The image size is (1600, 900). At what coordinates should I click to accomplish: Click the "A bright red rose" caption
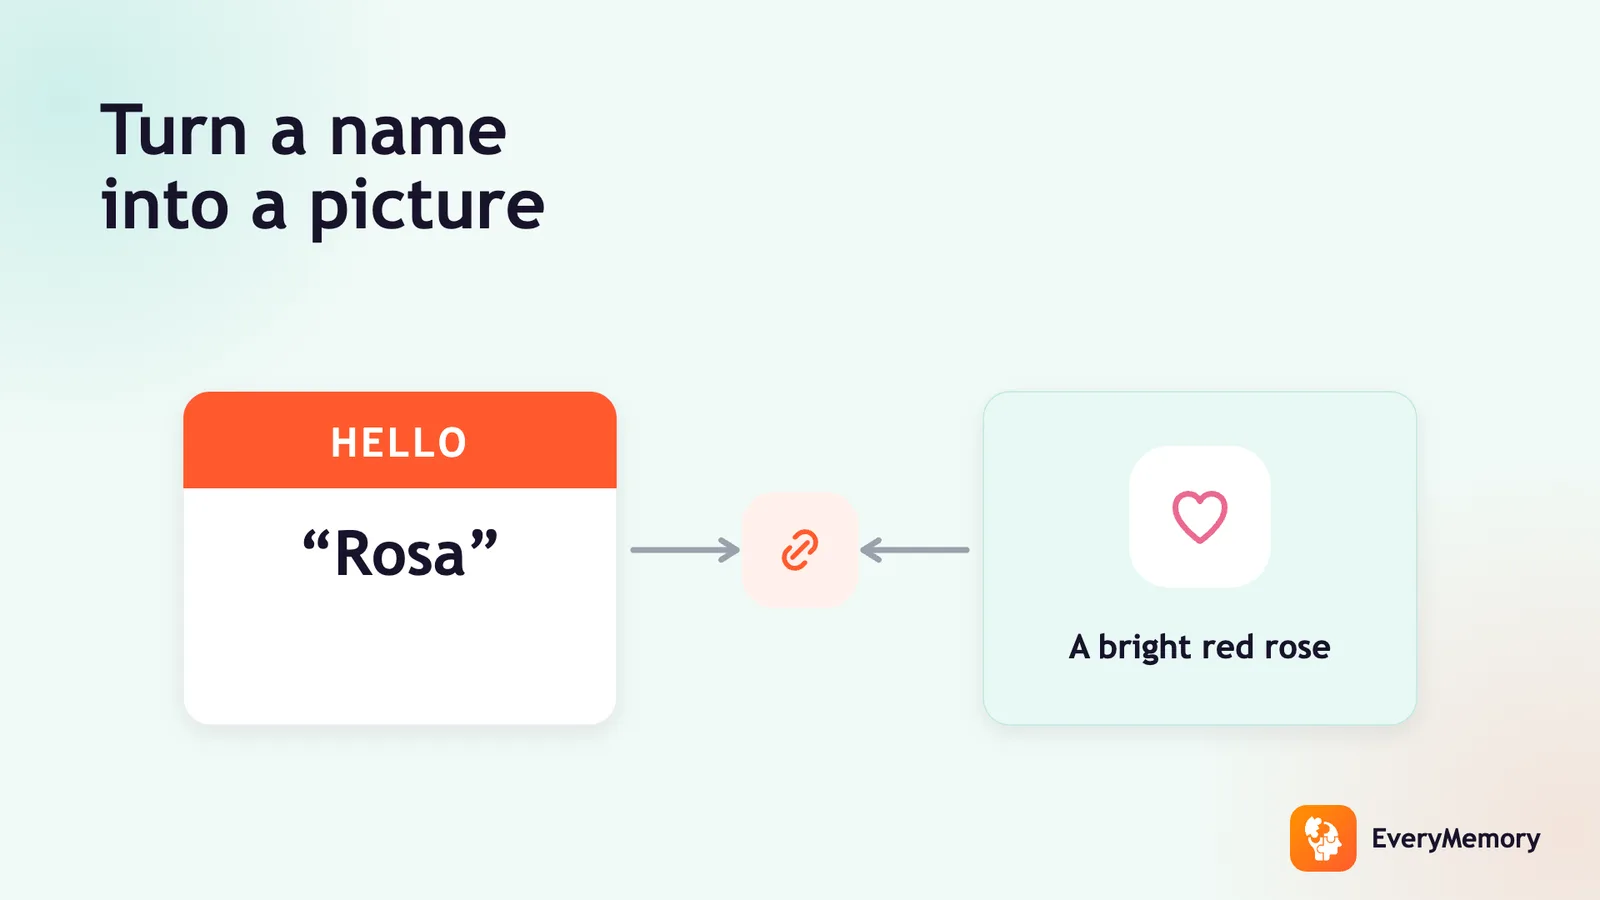[1199, 647]
